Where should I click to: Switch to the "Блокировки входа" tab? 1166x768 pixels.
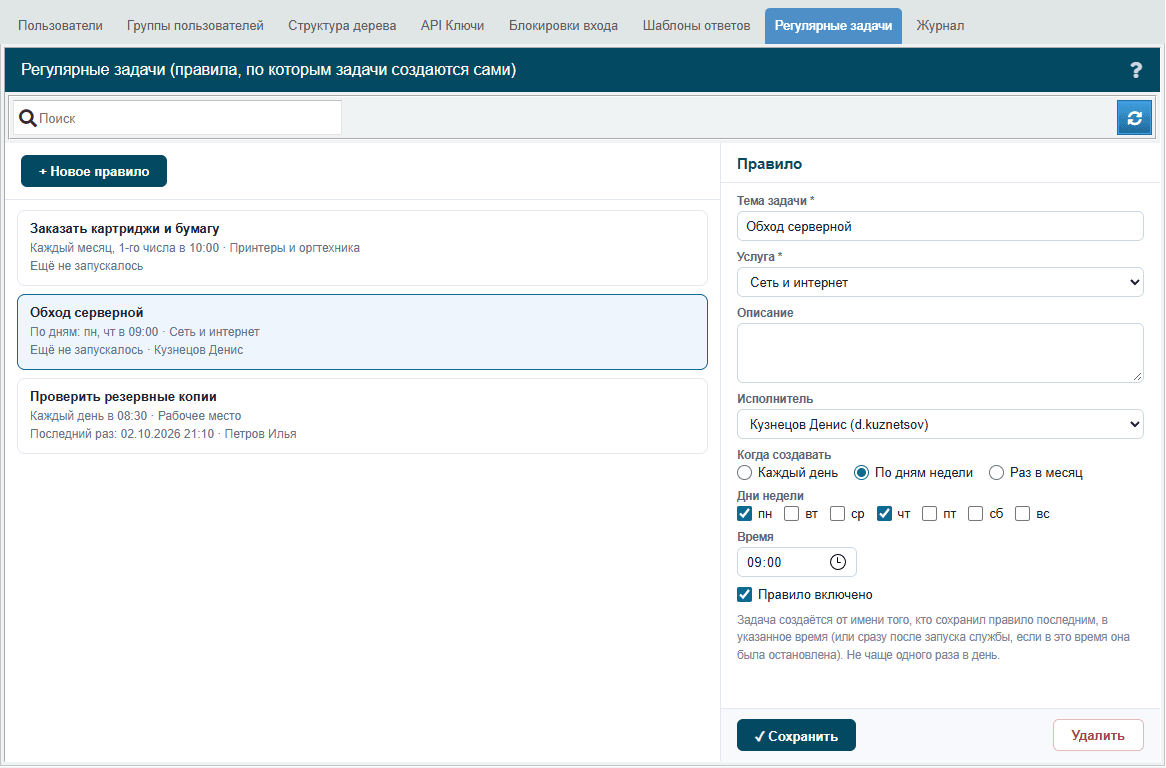pyautogui.click(x=564, y=26)
